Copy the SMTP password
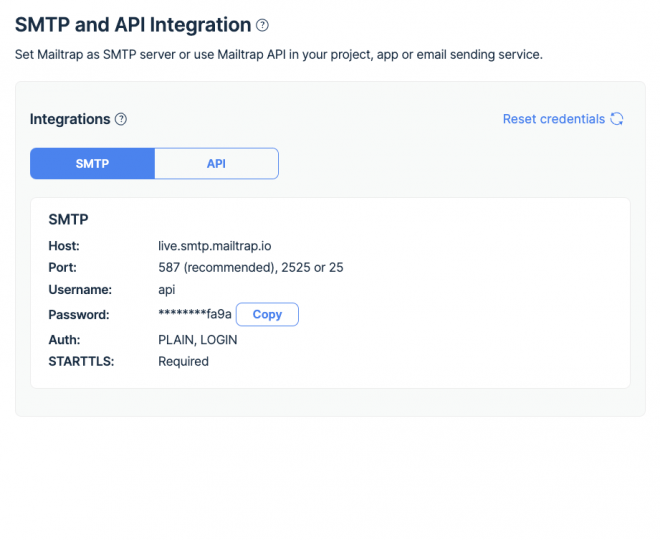Viewport: 660px width, 540px height. coord(267,314)
